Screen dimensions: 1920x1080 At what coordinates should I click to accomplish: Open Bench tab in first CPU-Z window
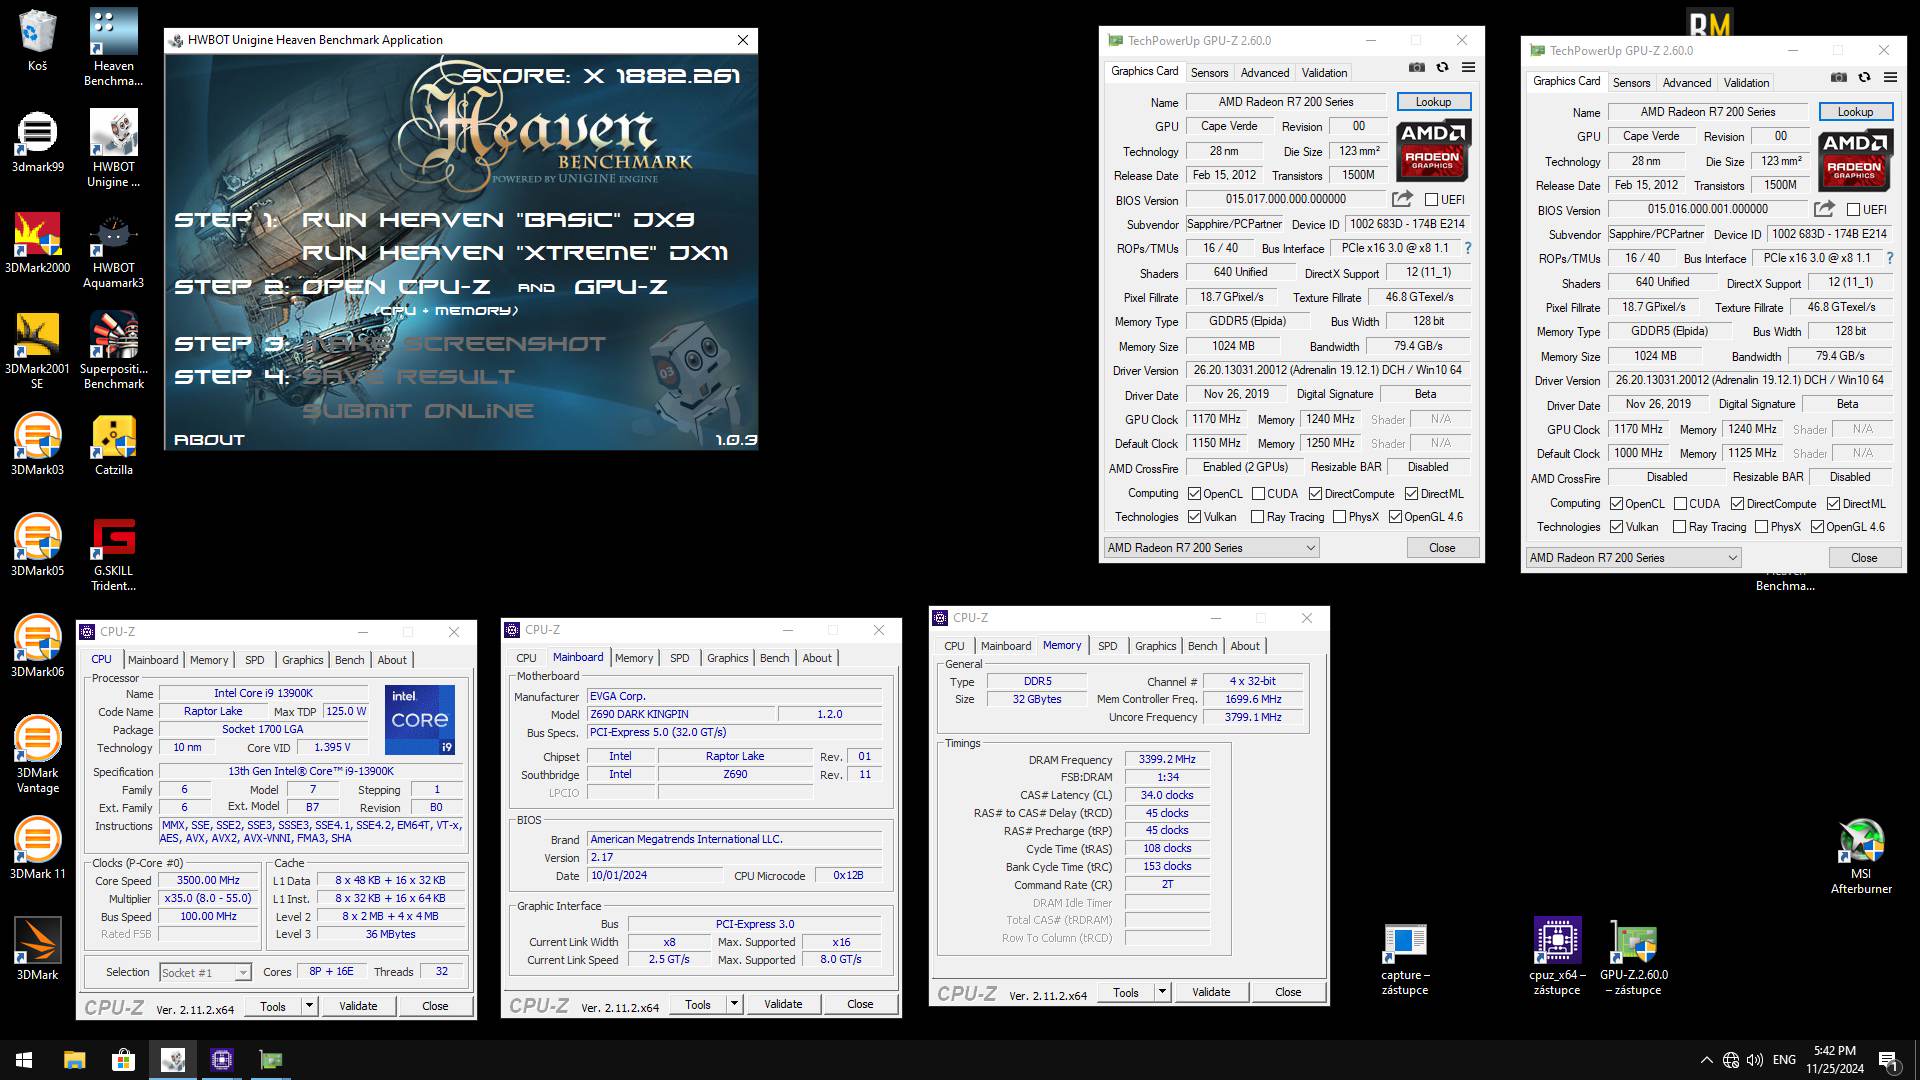point(349,660)
